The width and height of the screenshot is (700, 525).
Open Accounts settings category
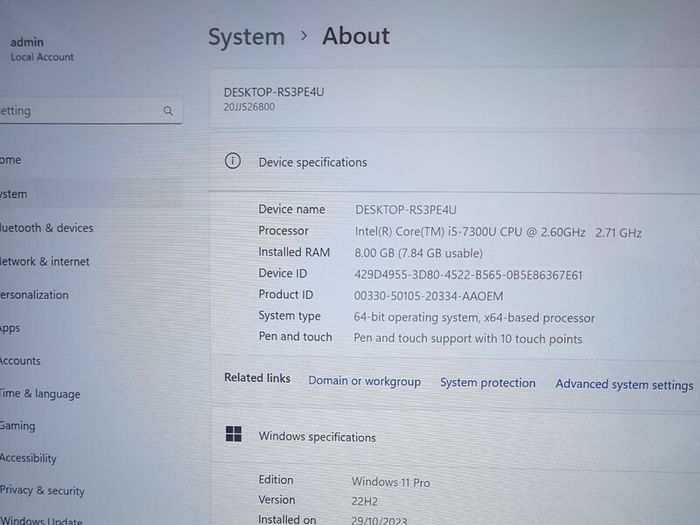point(20,361)
